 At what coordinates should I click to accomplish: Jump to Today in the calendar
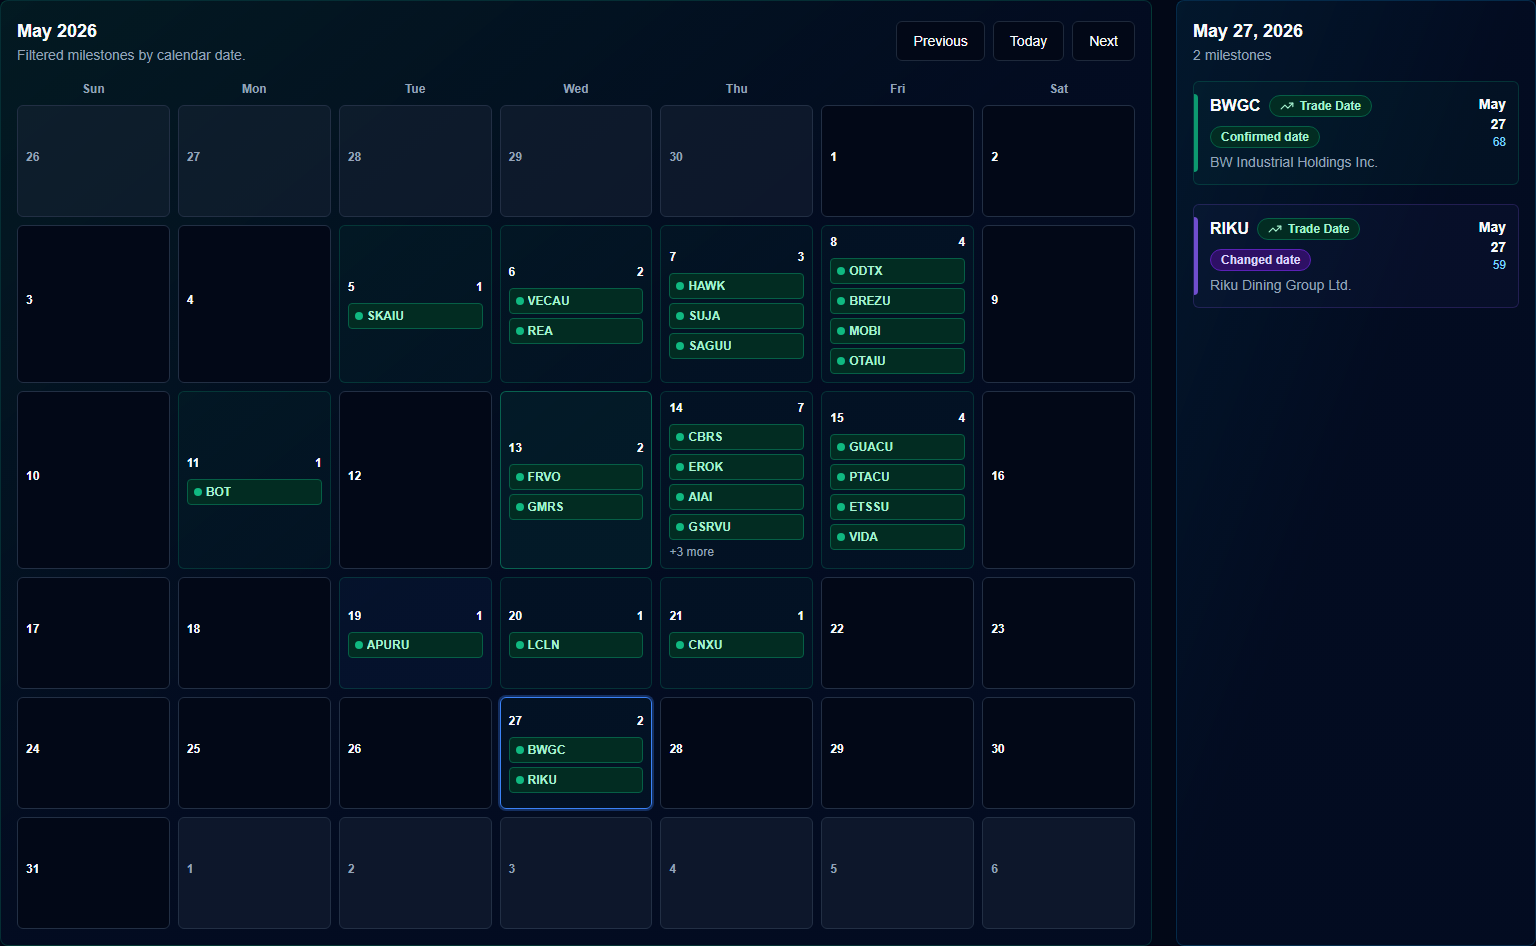tap(1028, 41)
